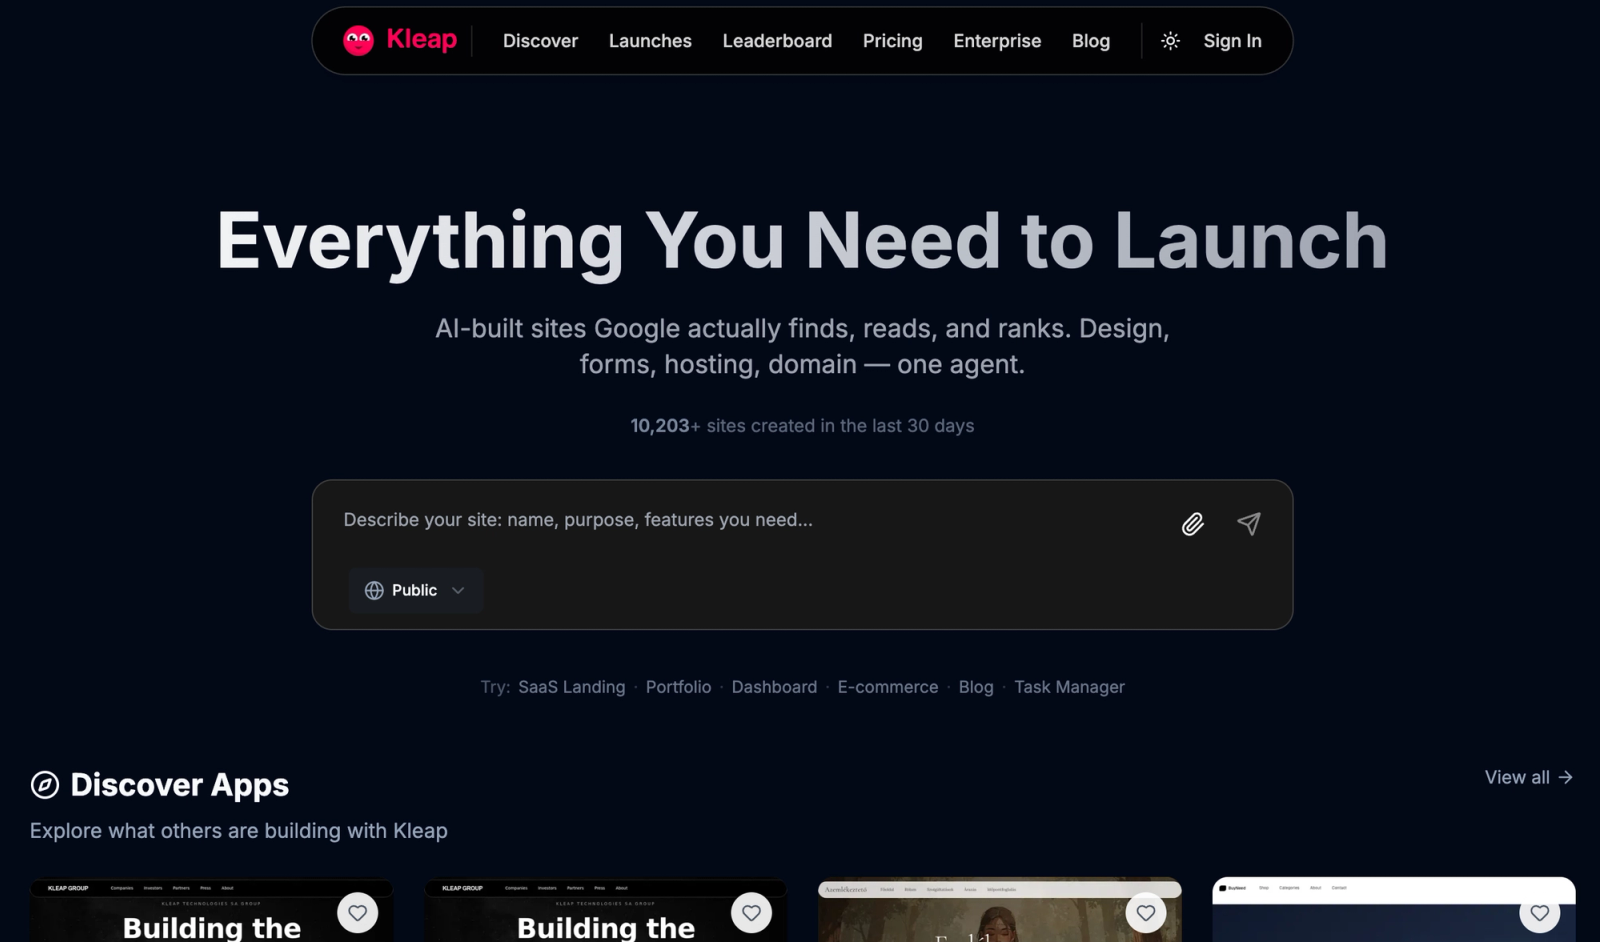Favorite the white-header app card
Image resolution: width=1600 pixels, height=942 pixels.
[x=1540, y=912]
